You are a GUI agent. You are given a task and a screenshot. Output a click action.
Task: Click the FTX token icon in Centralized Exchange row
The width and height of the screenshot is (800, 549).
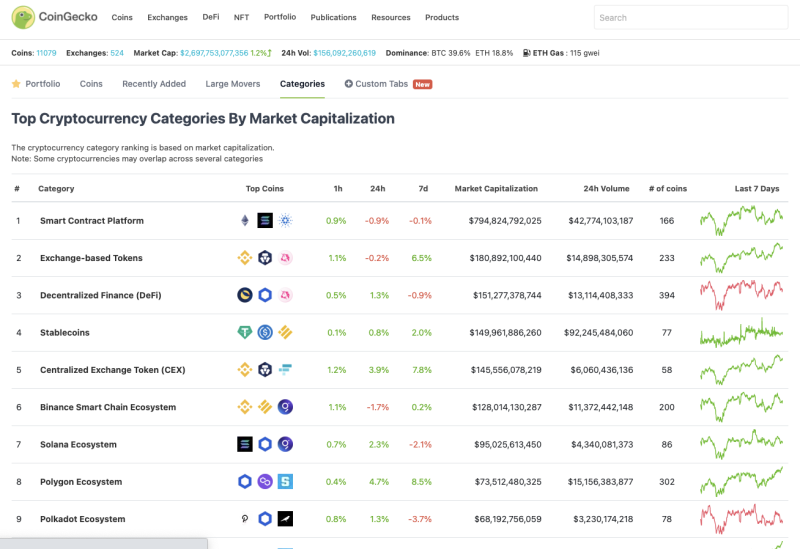(x=285, y=369)
